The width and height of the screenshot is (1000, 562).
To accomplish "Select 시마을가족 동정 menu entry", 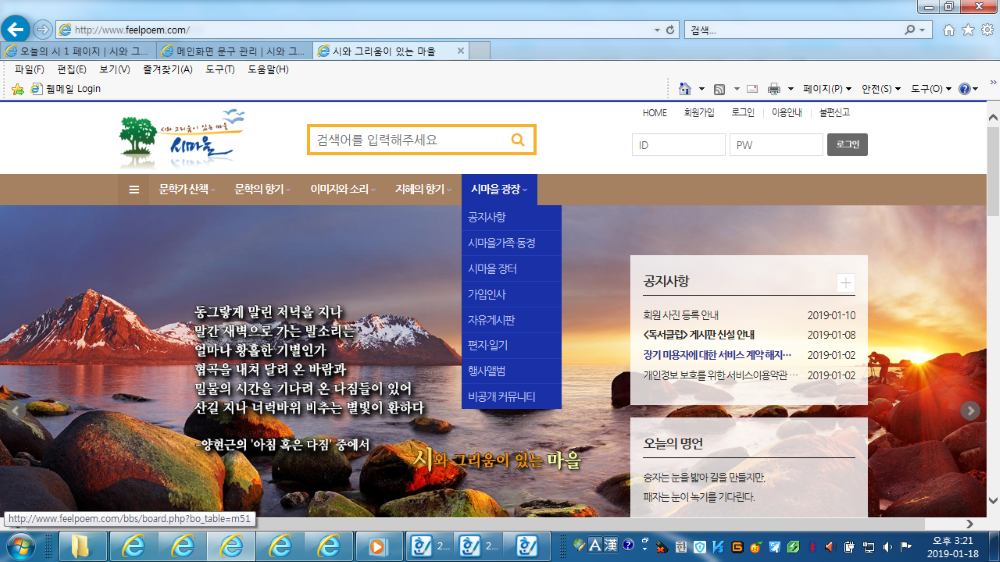I will pos(511,243).
